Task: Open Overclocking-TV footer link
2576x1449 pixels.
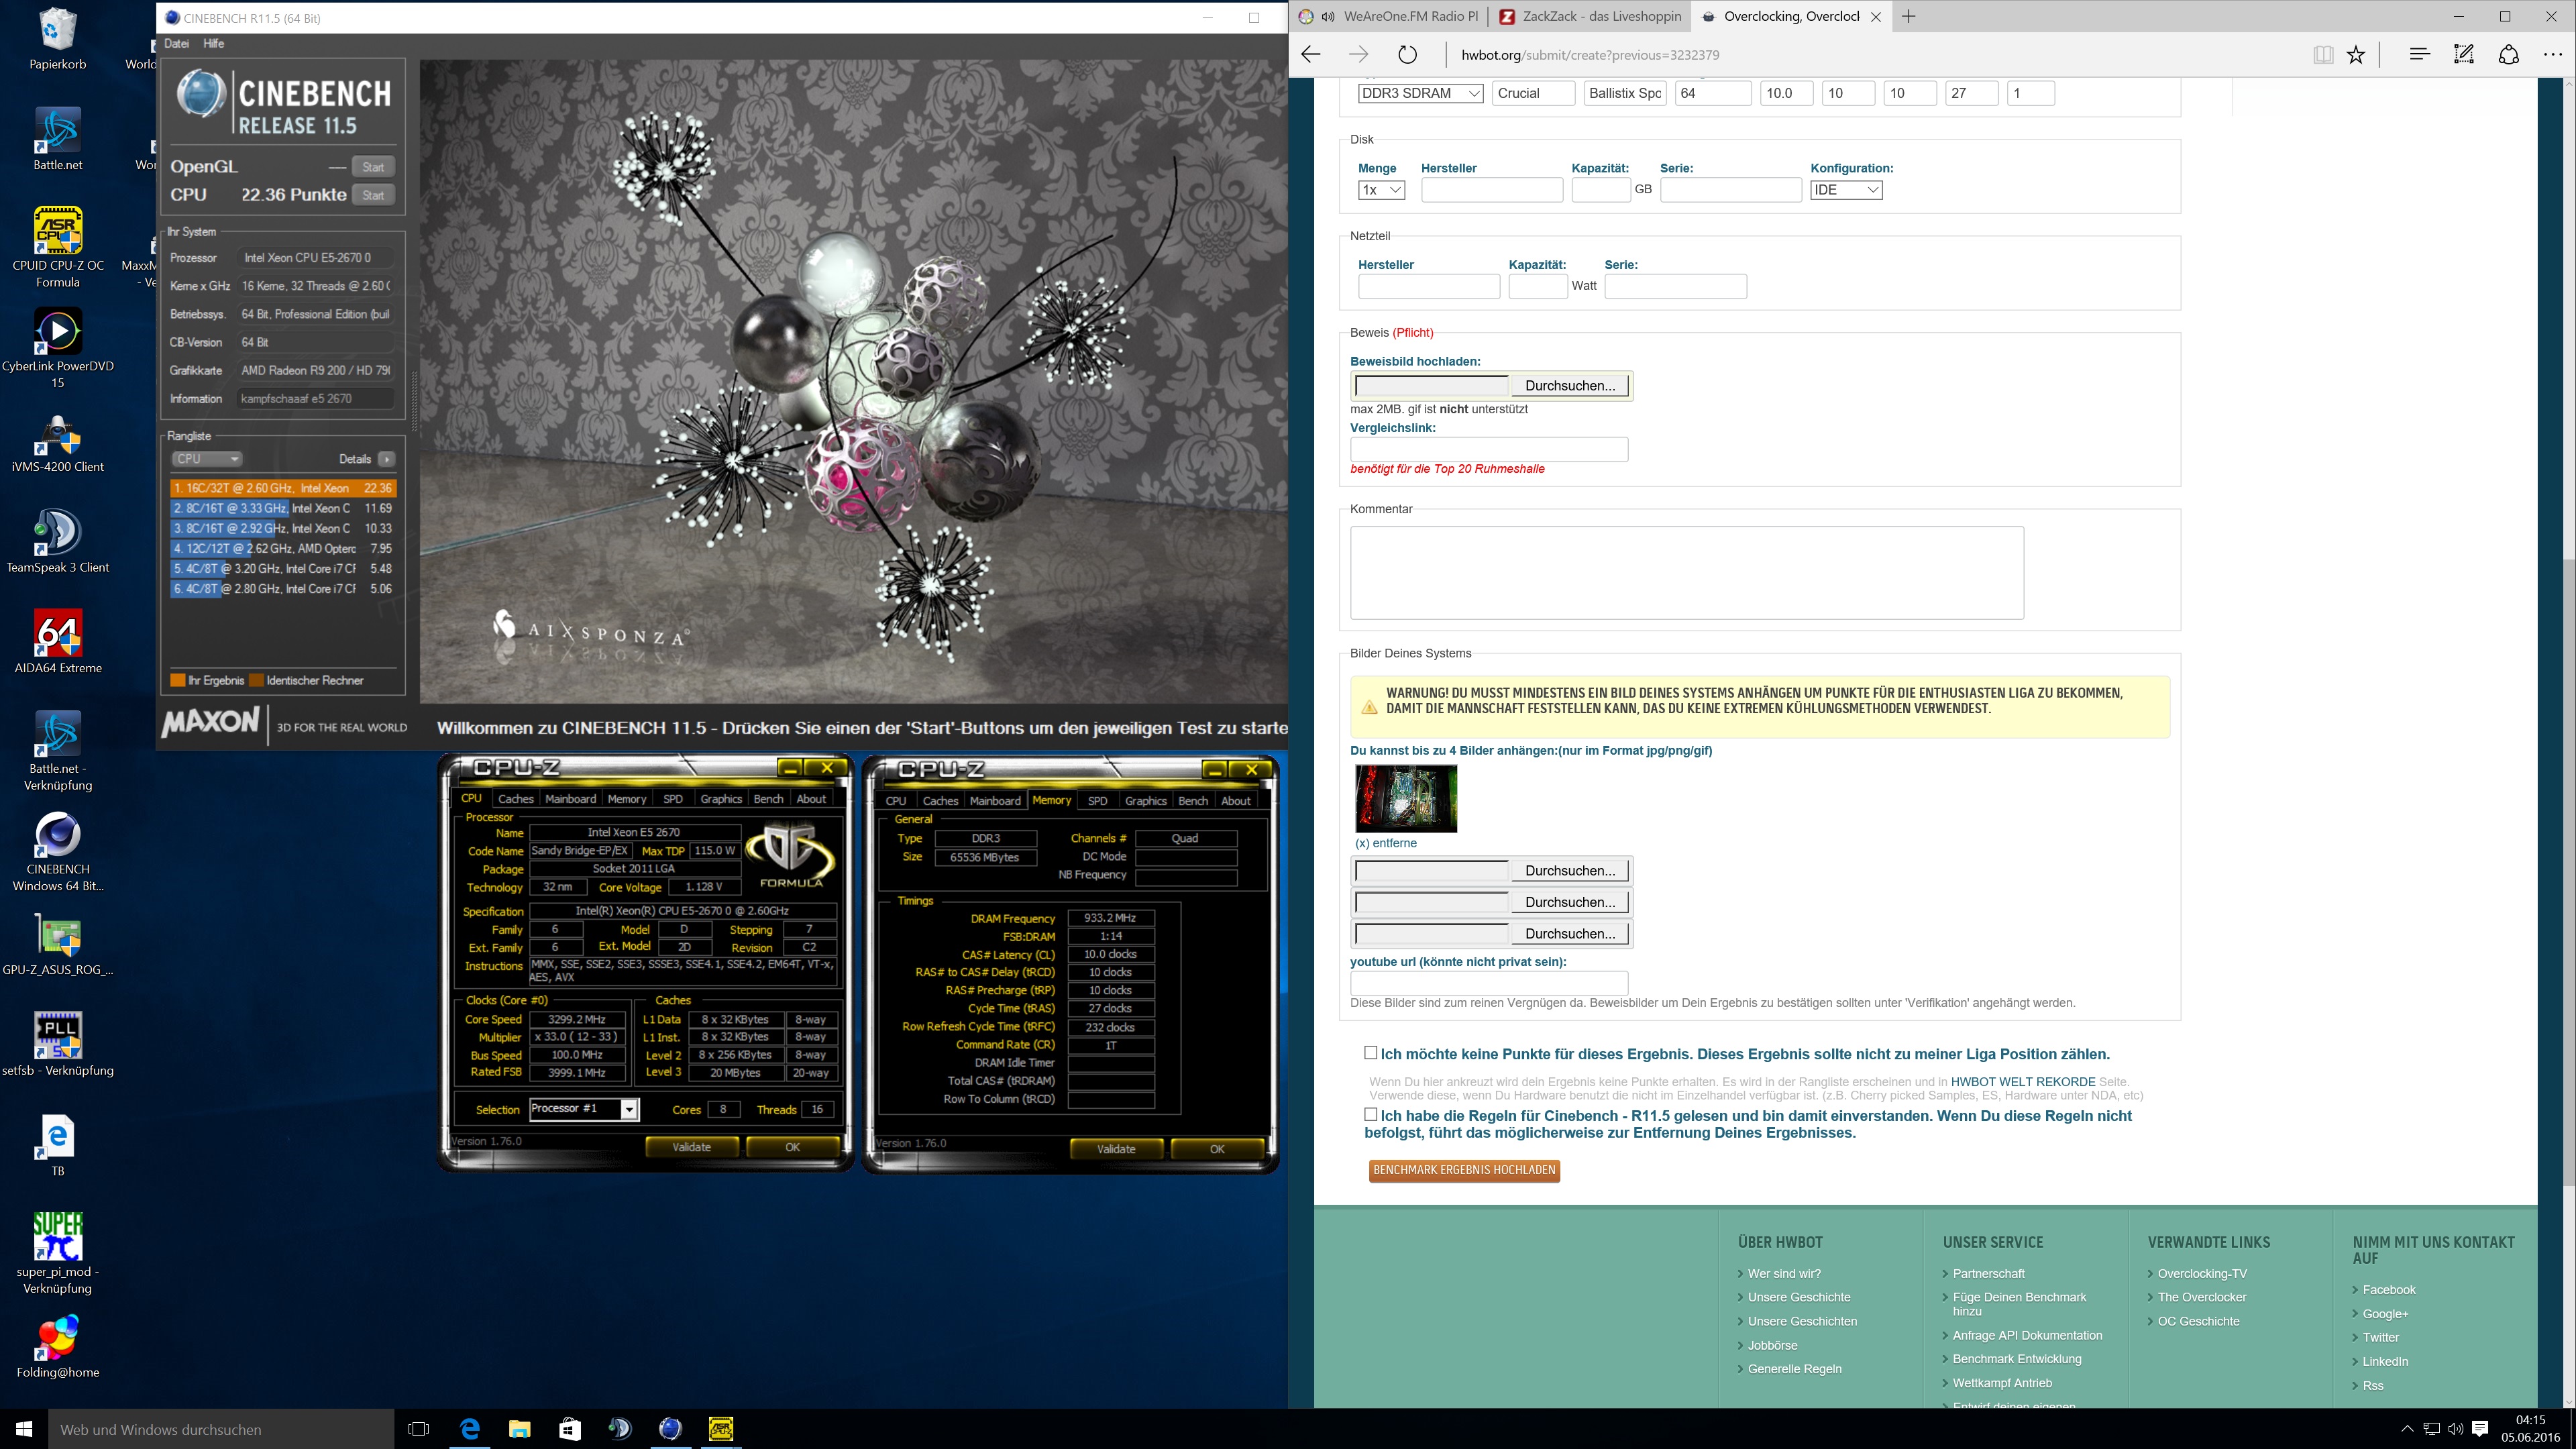Action: tap(2202, 1274)
